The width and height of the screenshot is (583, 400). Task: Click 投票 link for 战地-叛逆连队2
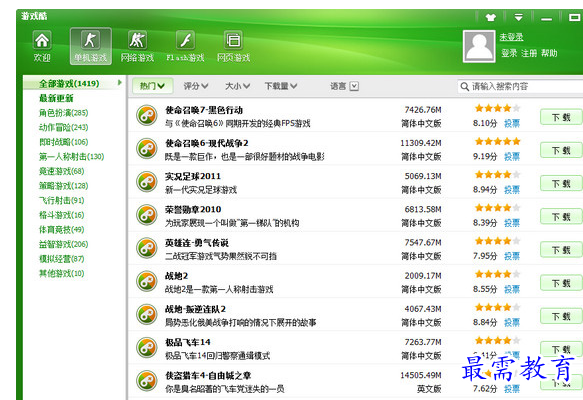coord(512,322)
